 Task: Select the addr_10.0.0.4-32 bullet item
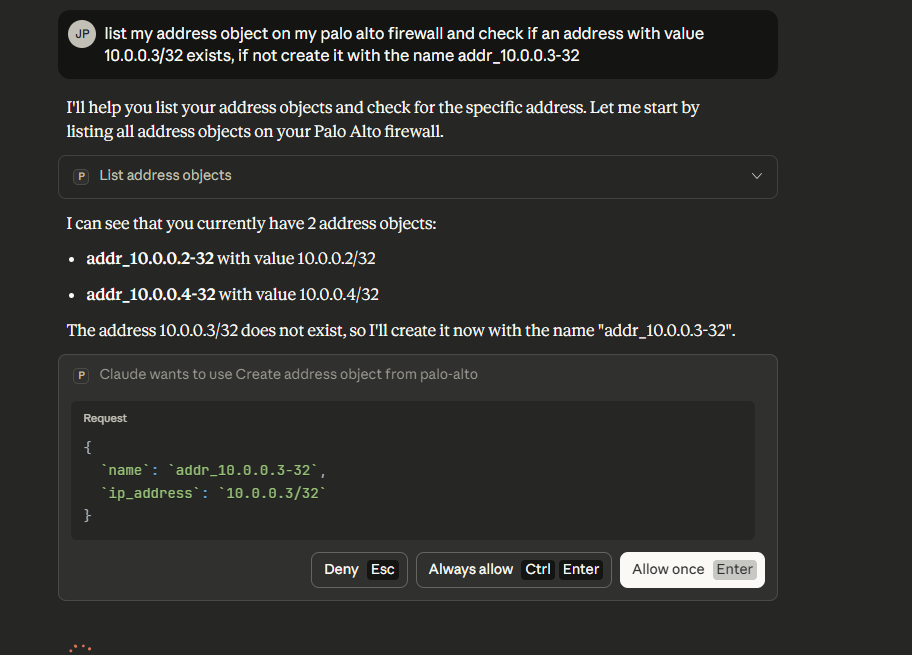click(x=232, y=295)
